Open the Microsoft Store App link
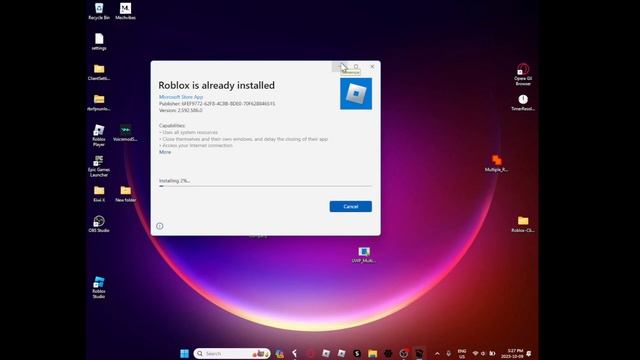640x360 pixels. 181,97
